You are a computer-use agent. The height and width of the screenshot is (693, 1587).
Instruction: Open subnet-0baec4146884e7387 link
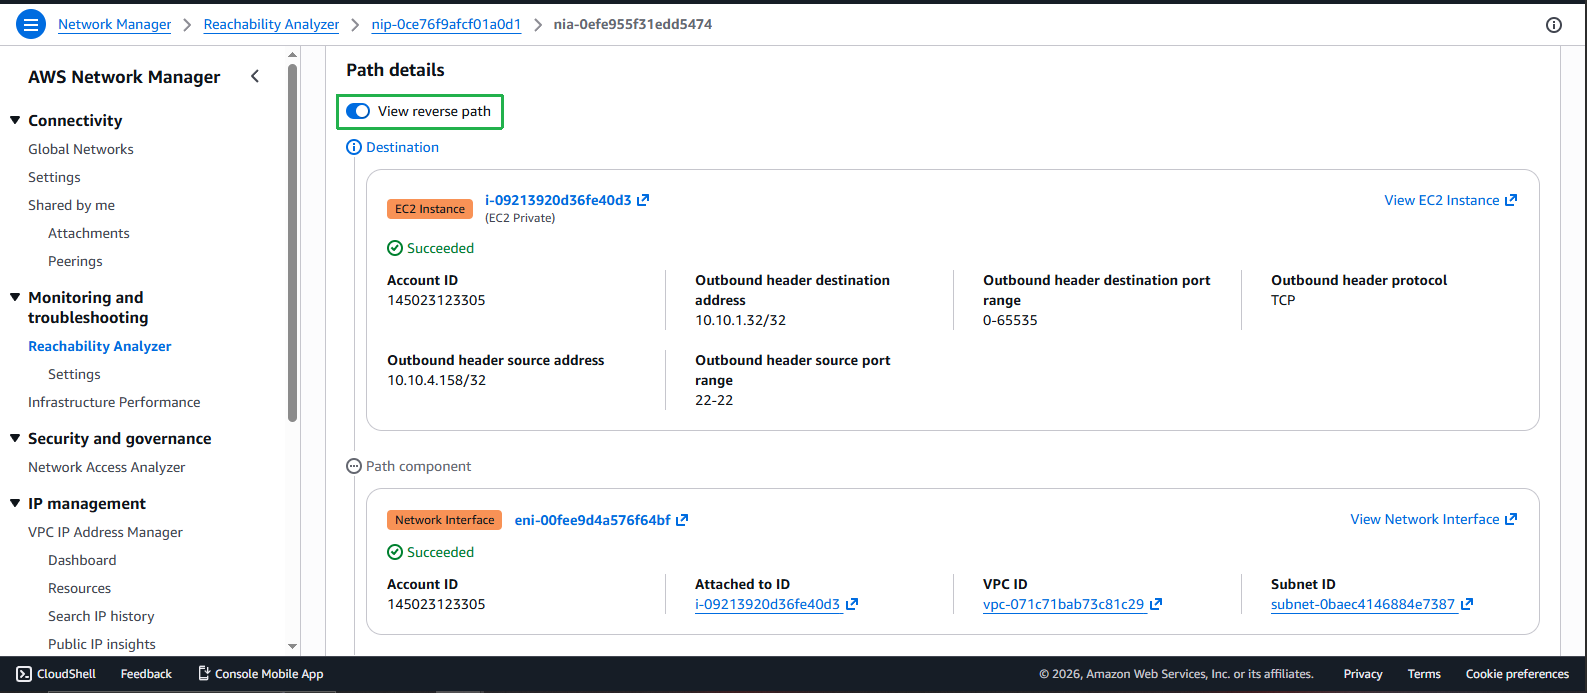click(x=1363, y=604)
